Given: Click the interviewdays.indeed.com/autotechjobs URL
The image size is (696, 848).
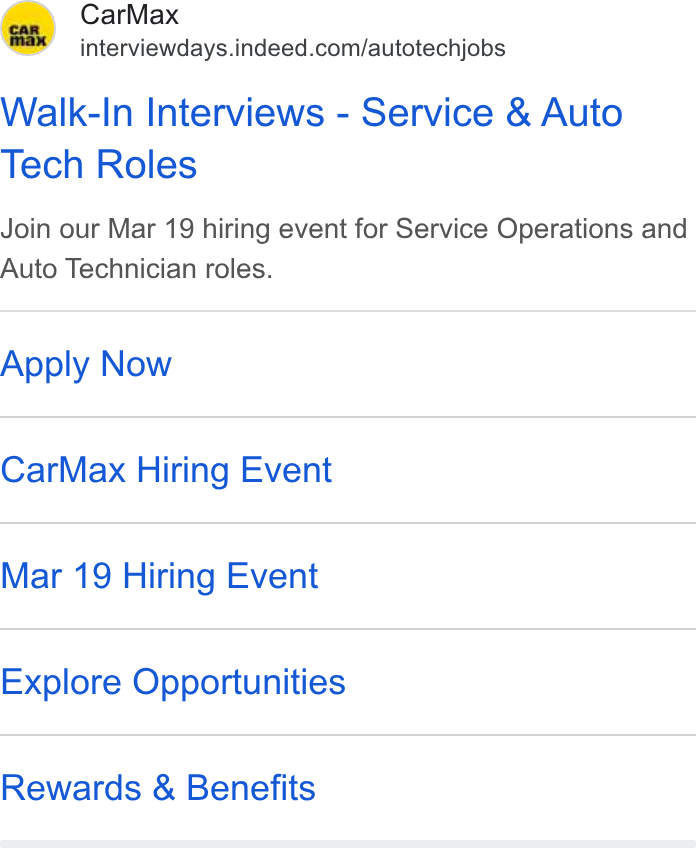Looking at the screenshot, I should pyautogui.click(x=293, y=49).
